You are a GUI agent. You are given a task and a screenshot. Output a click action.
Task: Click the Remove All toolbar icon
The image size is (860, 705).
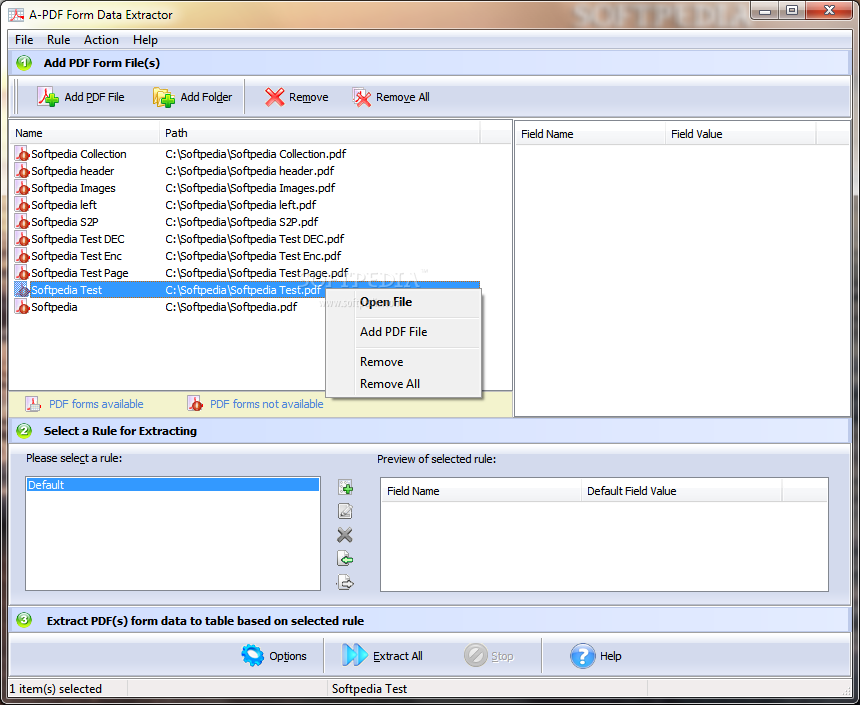tap(361, 97)
